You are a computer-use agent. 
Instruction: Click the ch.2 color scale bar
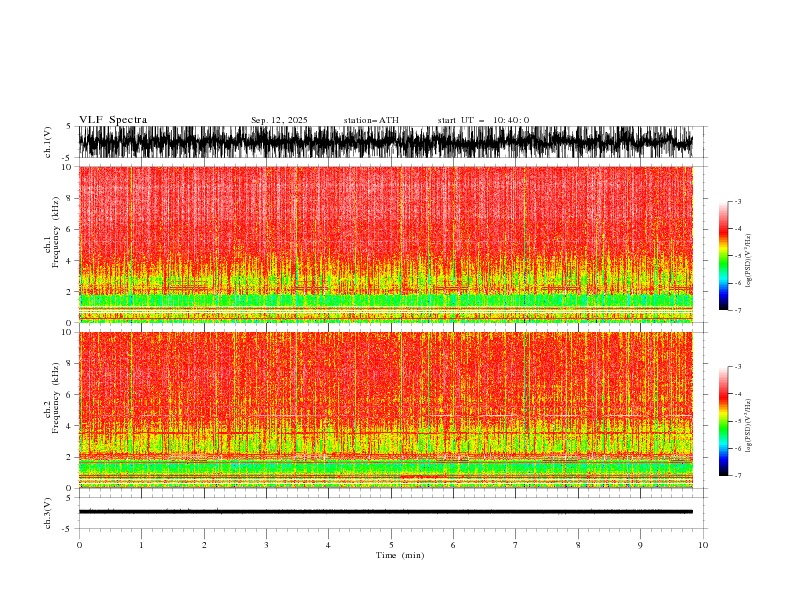(723, 421)
